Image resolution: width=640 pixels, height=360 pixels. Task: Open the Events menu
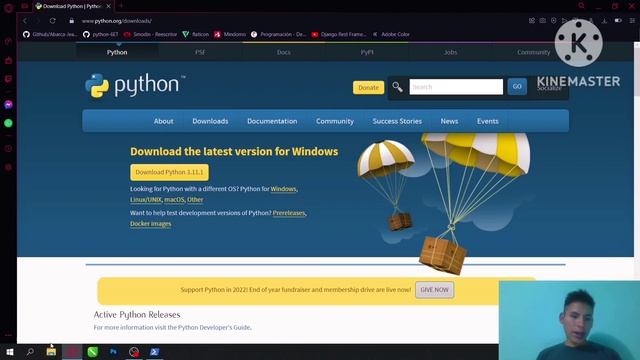pos(488,121)
